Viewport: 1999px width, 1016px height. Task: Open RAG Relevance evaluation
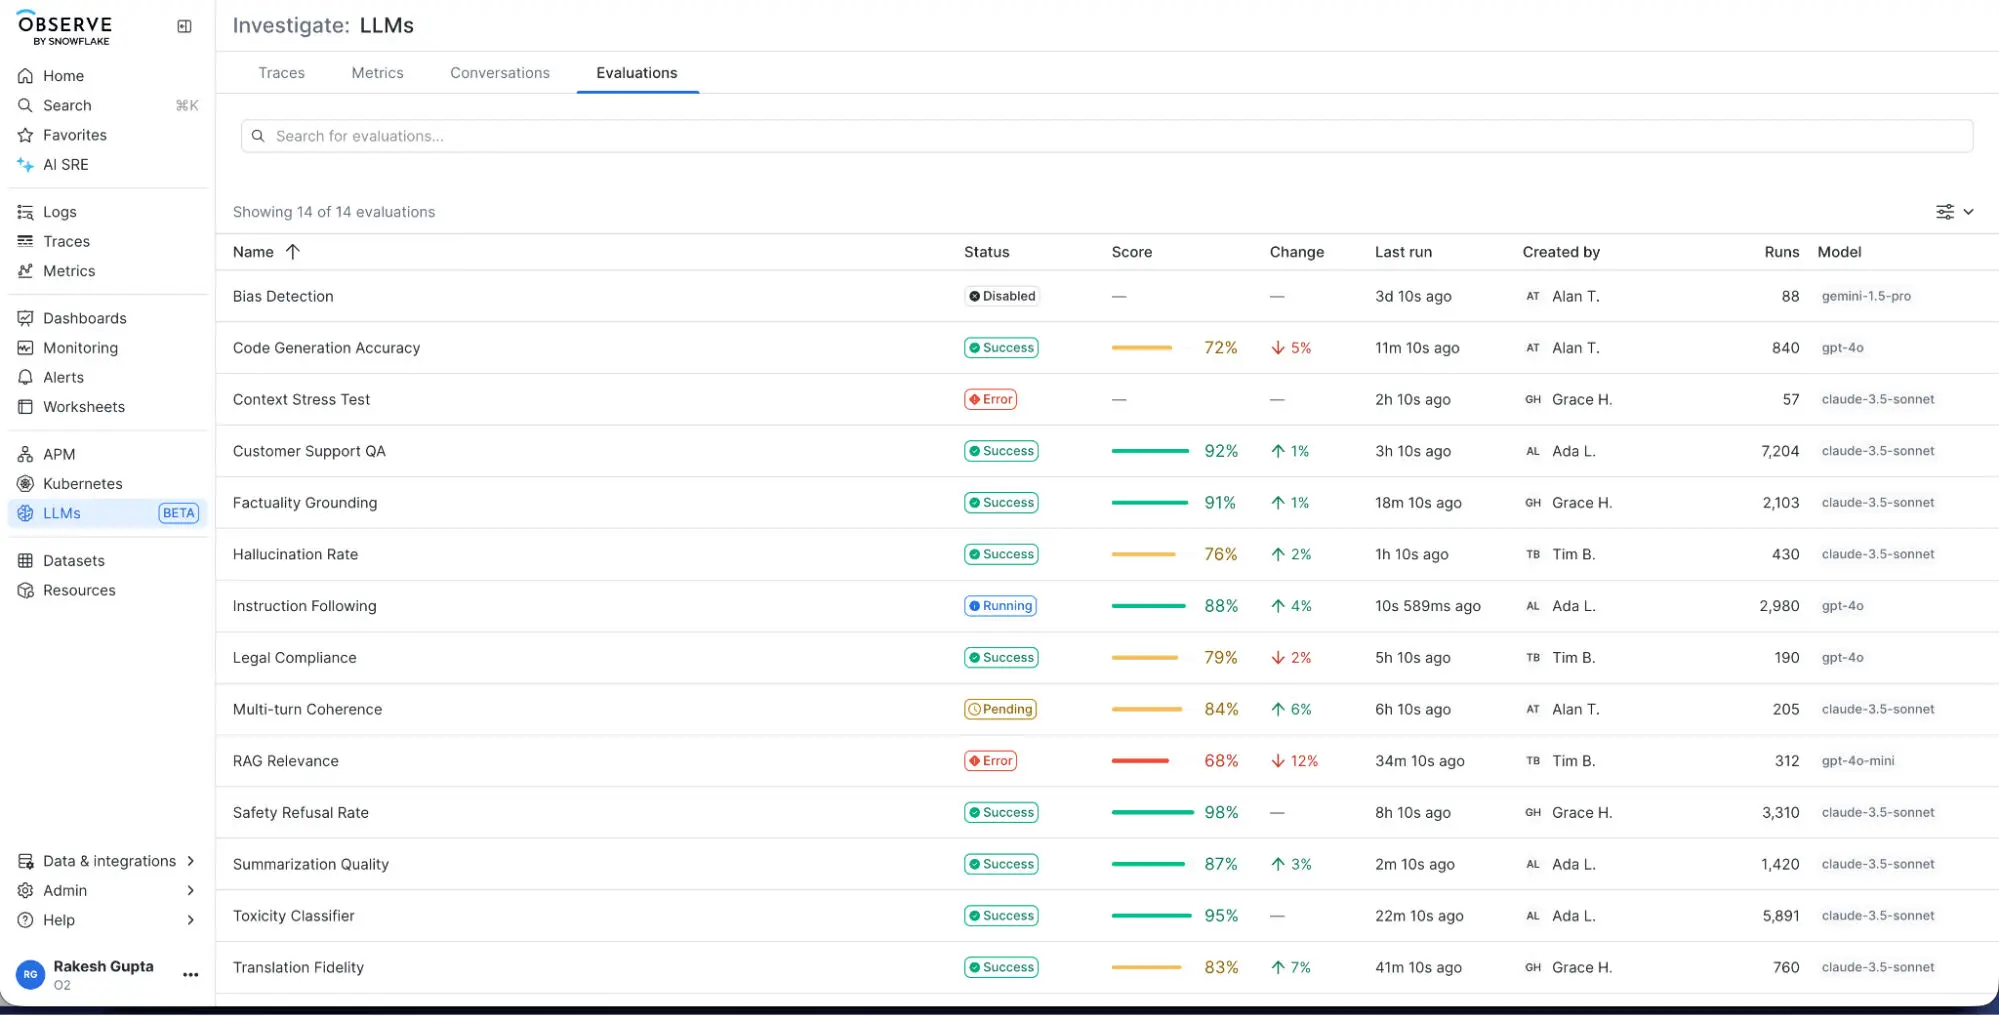pos(285,761)
